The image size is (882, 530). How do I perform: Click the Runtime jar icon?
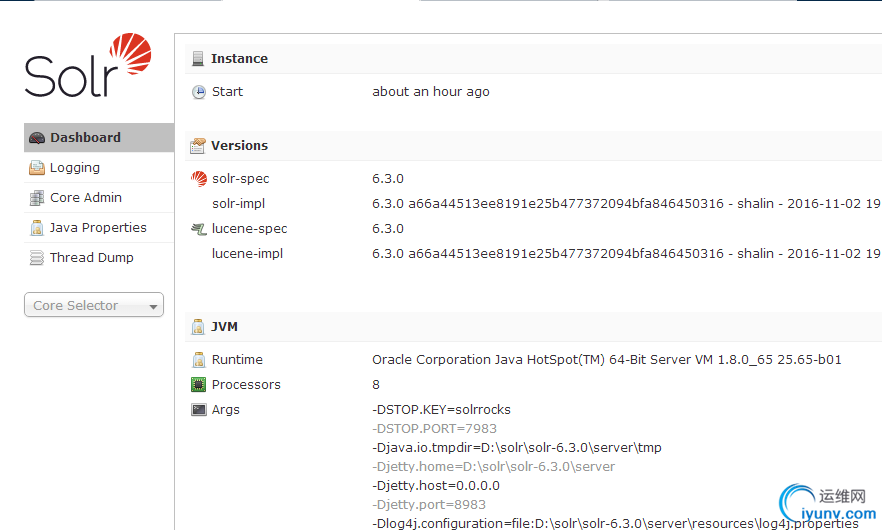pos(199,360)
